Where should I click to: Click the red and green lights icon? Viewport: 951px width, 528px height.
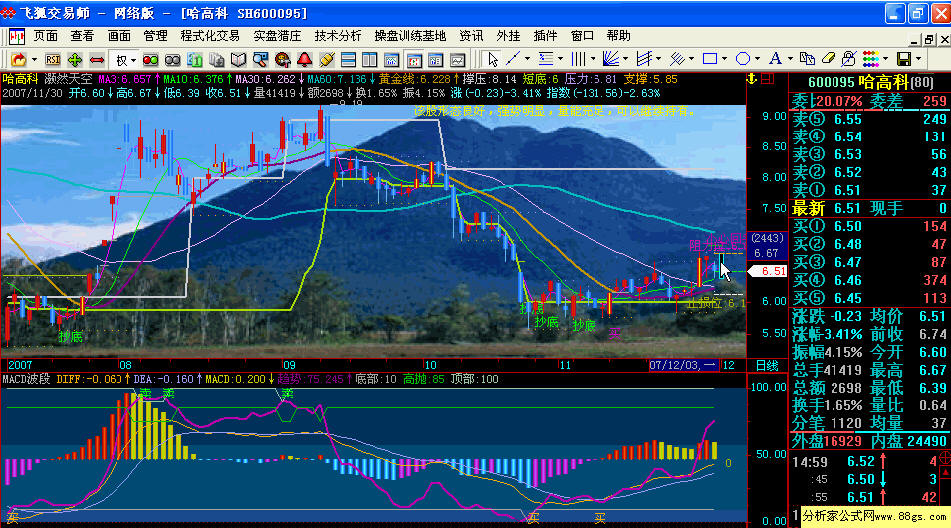150,59
